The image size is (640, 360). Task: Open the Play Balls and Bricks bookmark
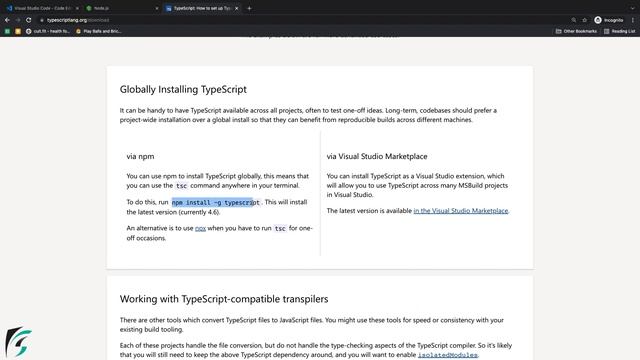pos(99,31)
